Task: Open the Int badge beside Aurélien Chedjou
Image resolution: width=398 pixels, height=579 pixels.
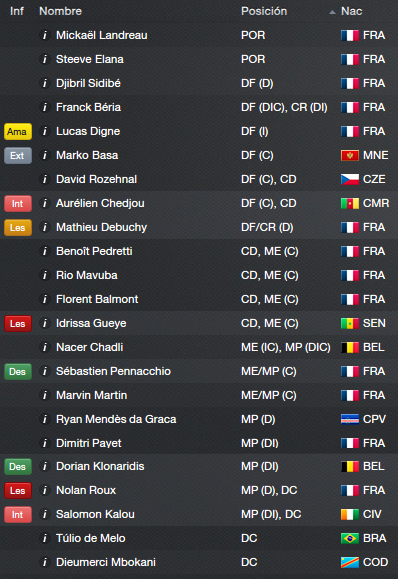Action: click(18, 203)
